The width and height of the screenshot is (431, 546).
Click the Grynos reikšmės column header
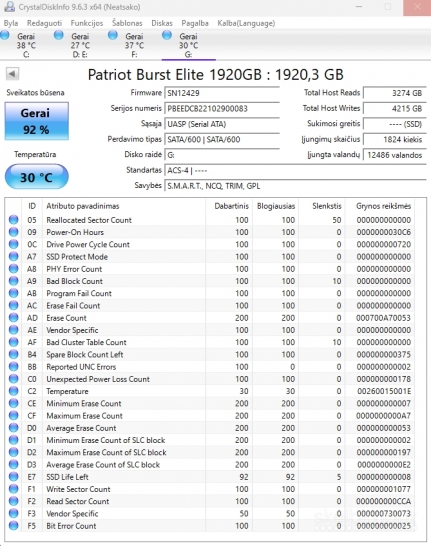pos(380,206)
